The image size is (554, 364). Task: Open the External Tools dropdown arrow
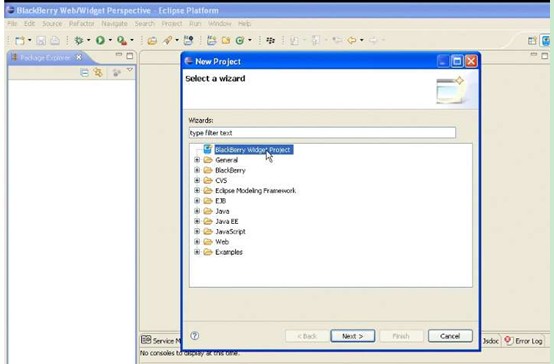132,40
